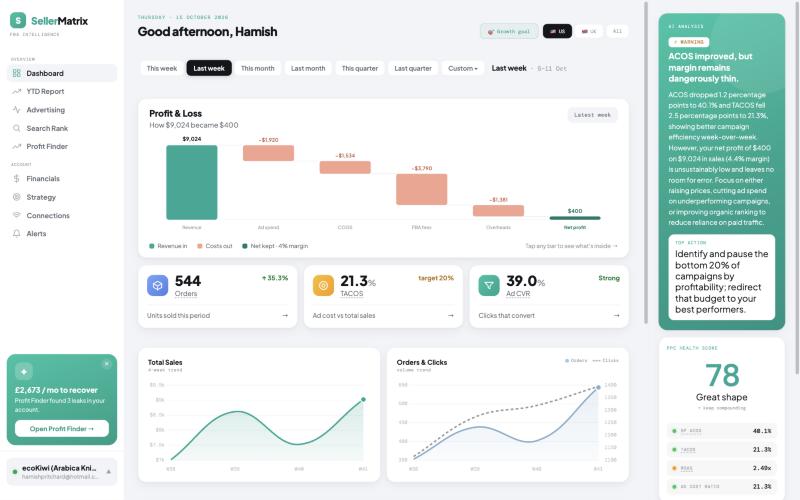800x500 pixels.
Task: Switch marketplace to US
Action: (557, 31)
